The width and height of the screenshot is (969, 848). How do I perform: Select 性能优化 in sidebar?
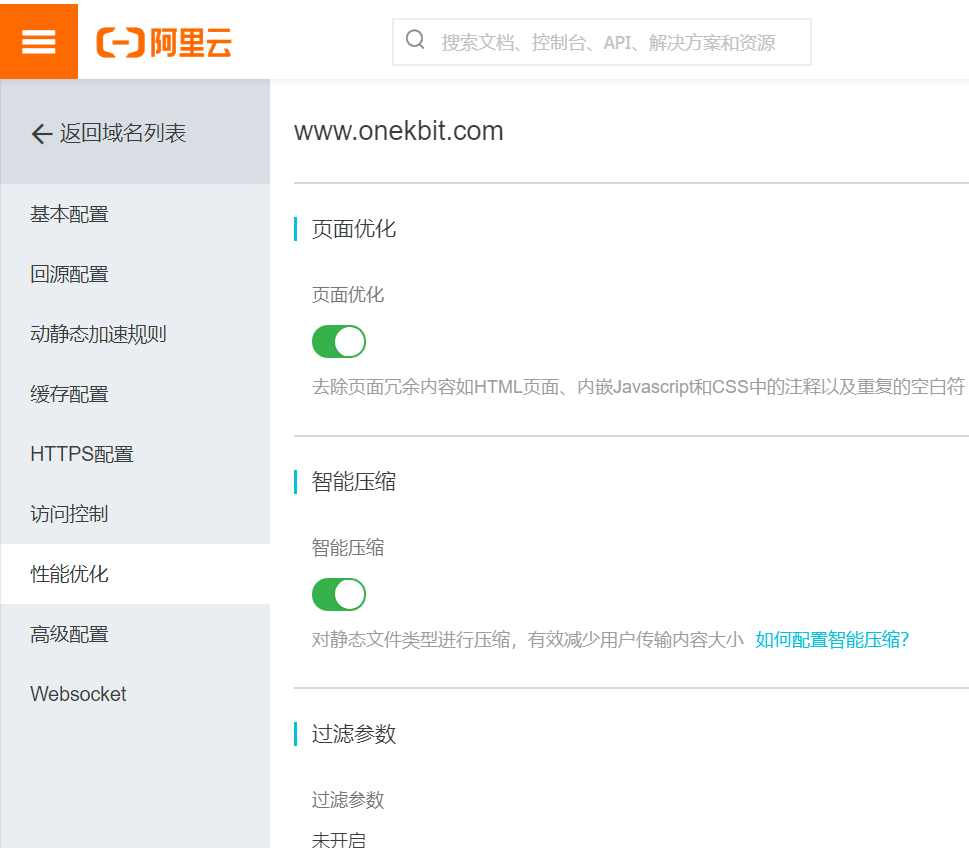(69, 574)
